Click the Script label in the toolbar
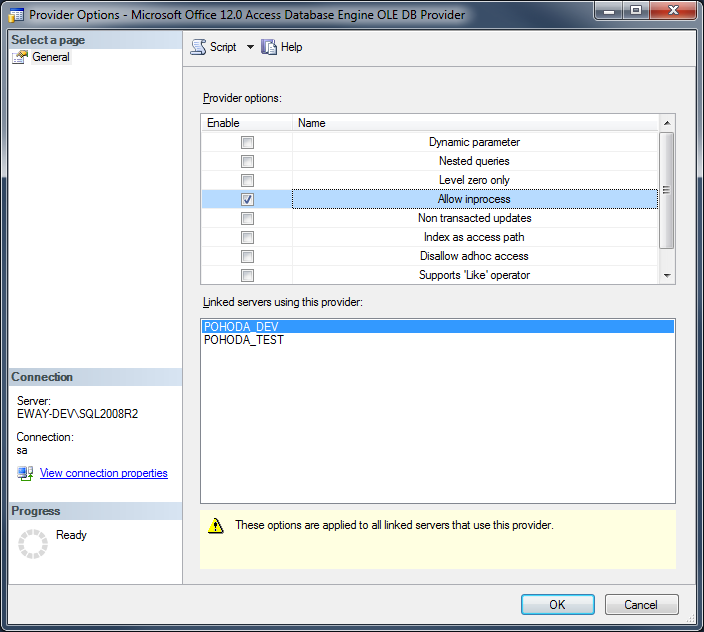704x632 pixels. [x=223, y=47]
